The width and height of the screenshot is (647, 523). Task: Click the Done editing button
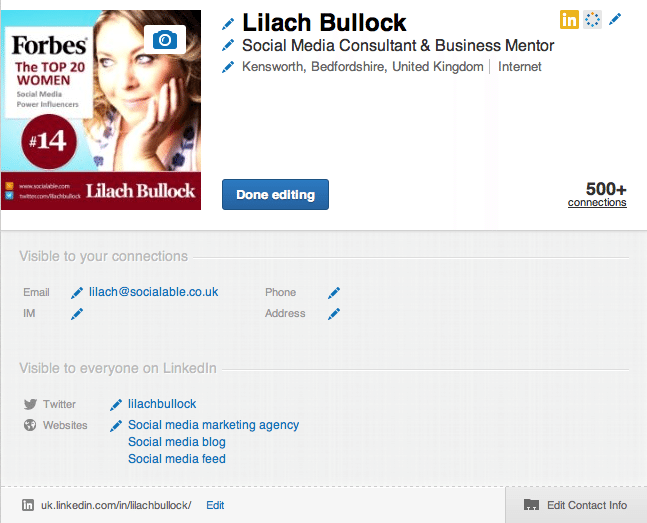pyautogui.click(x=275, y=194)
